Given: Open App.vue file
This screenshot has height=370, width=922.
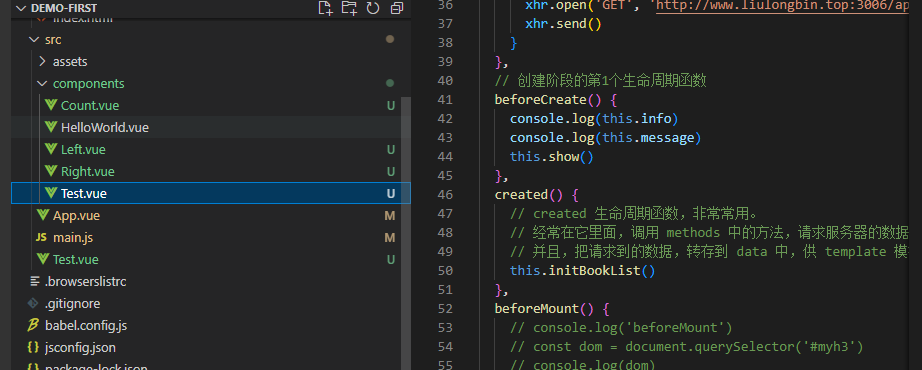Looking at the screenshot, I should pyautogui.click(x=76, y=216).
